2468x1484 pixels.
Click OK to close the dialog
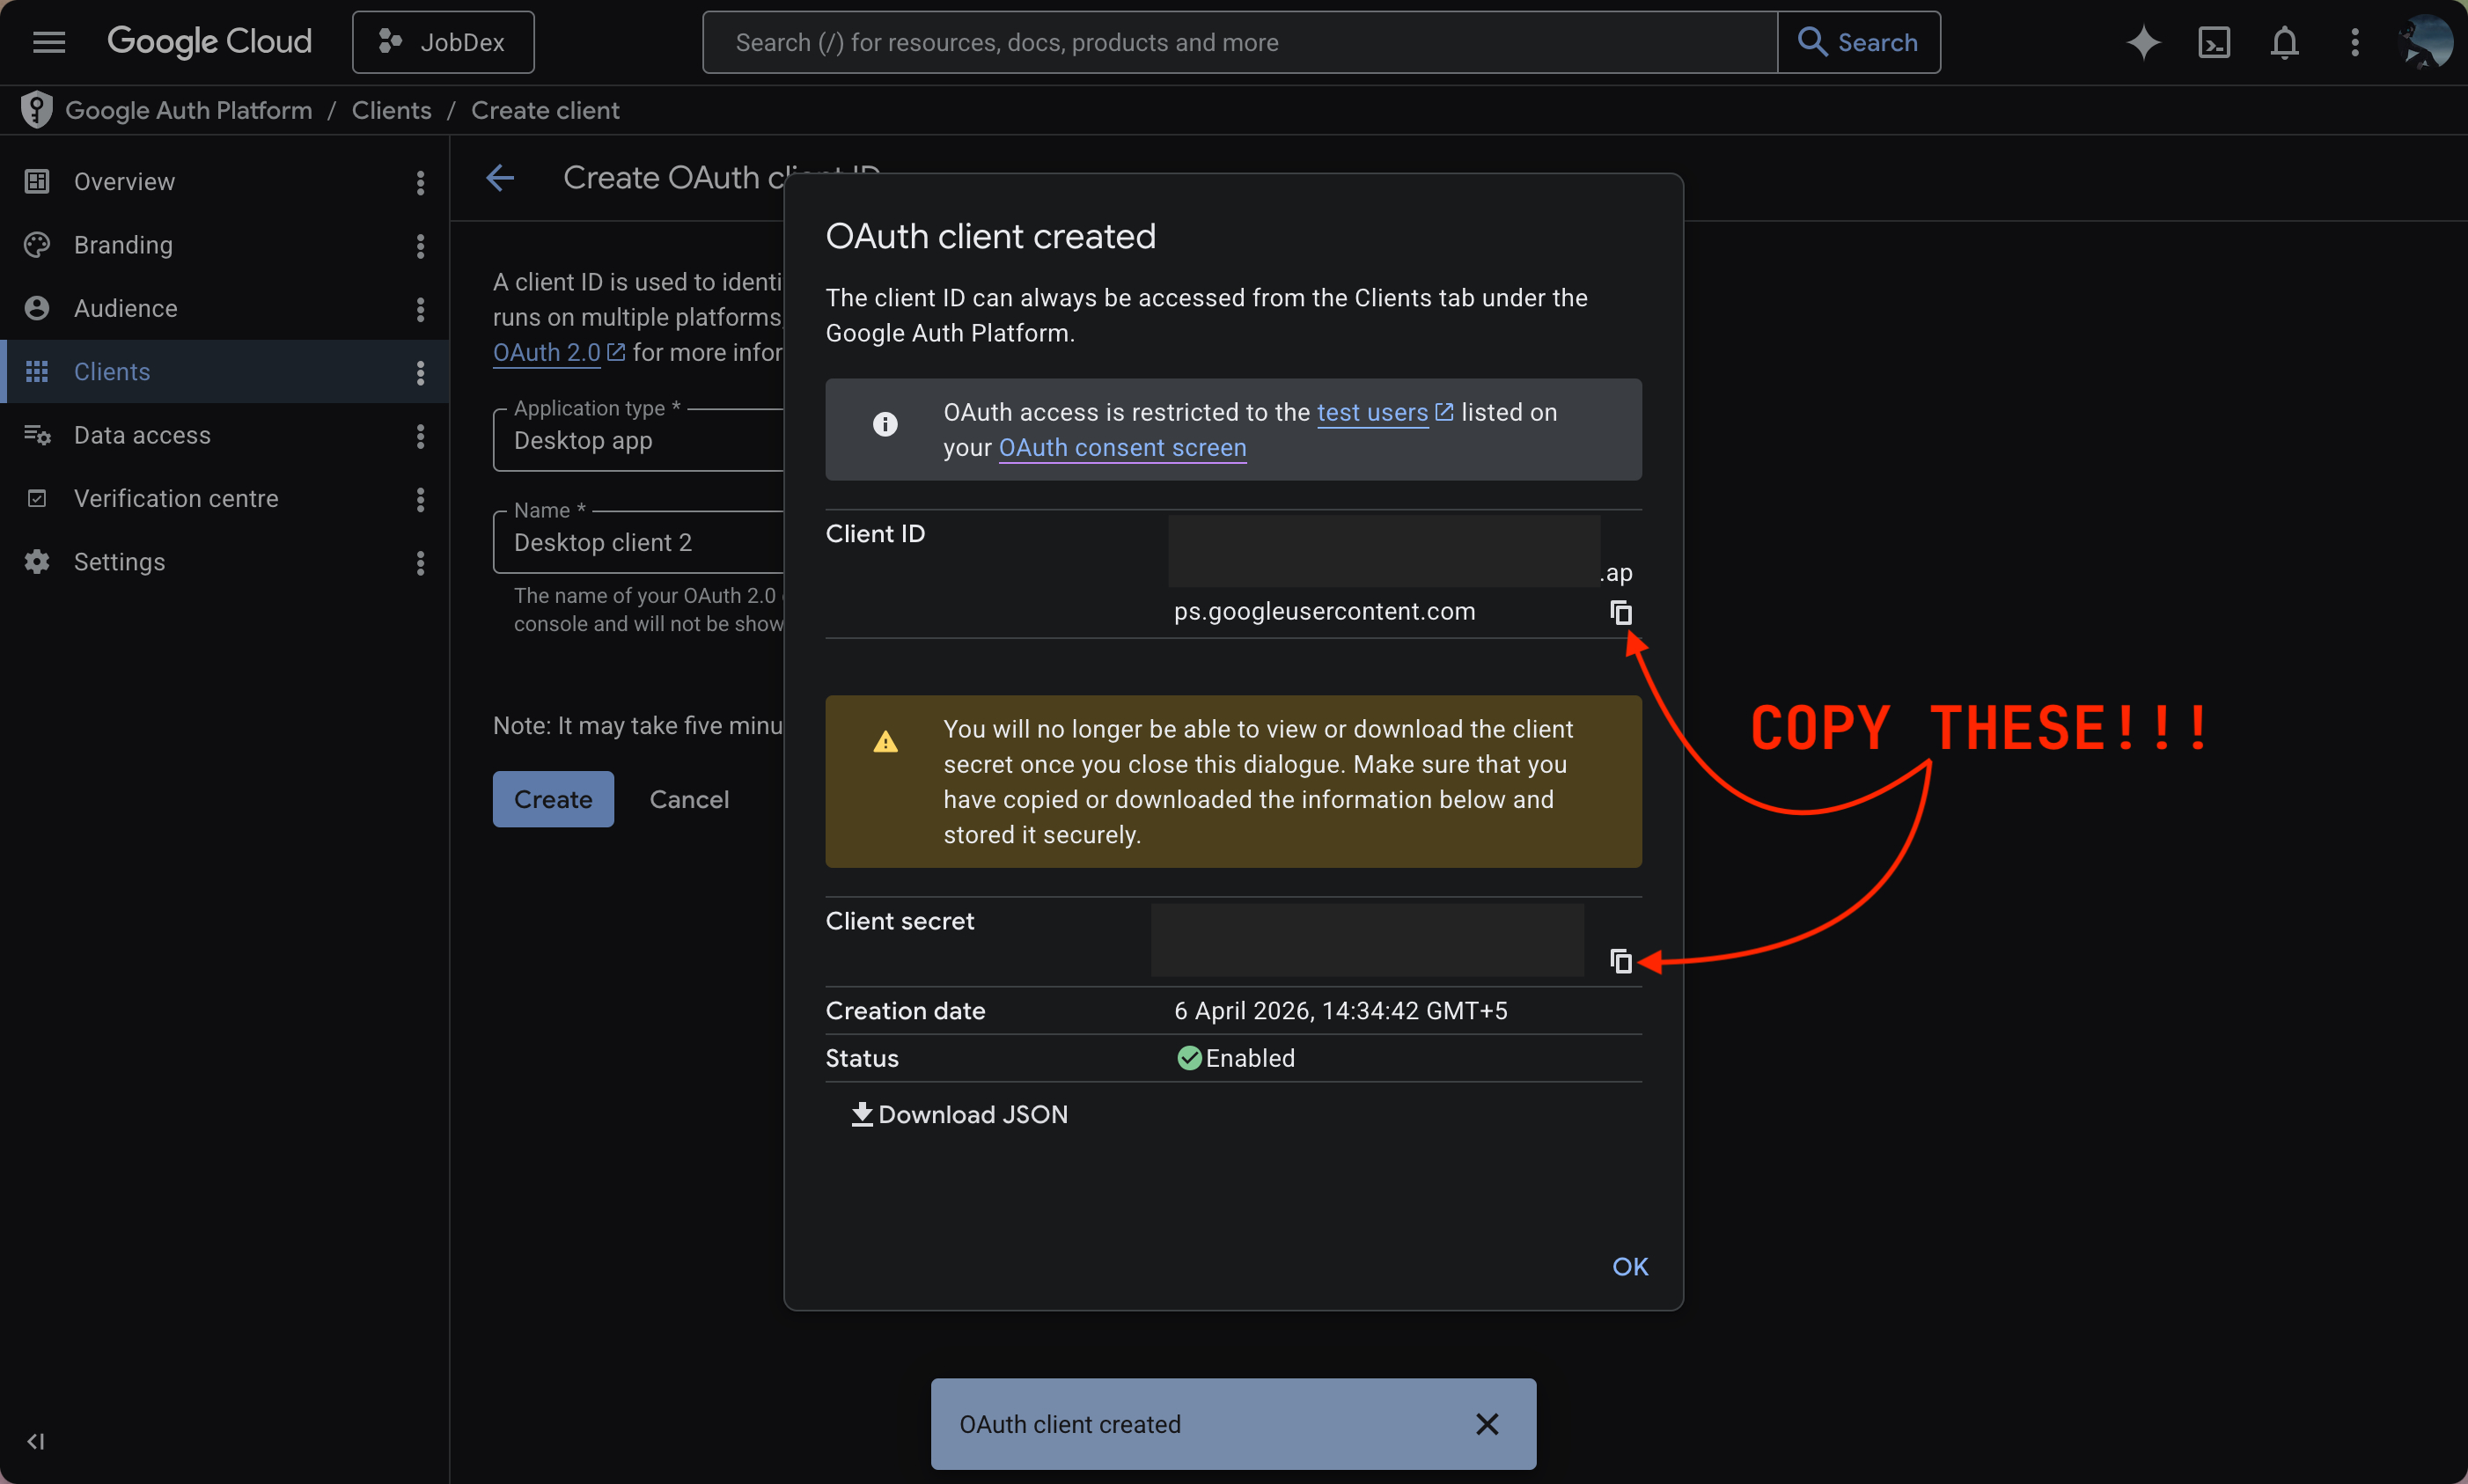click(x=1630, y=1267)
